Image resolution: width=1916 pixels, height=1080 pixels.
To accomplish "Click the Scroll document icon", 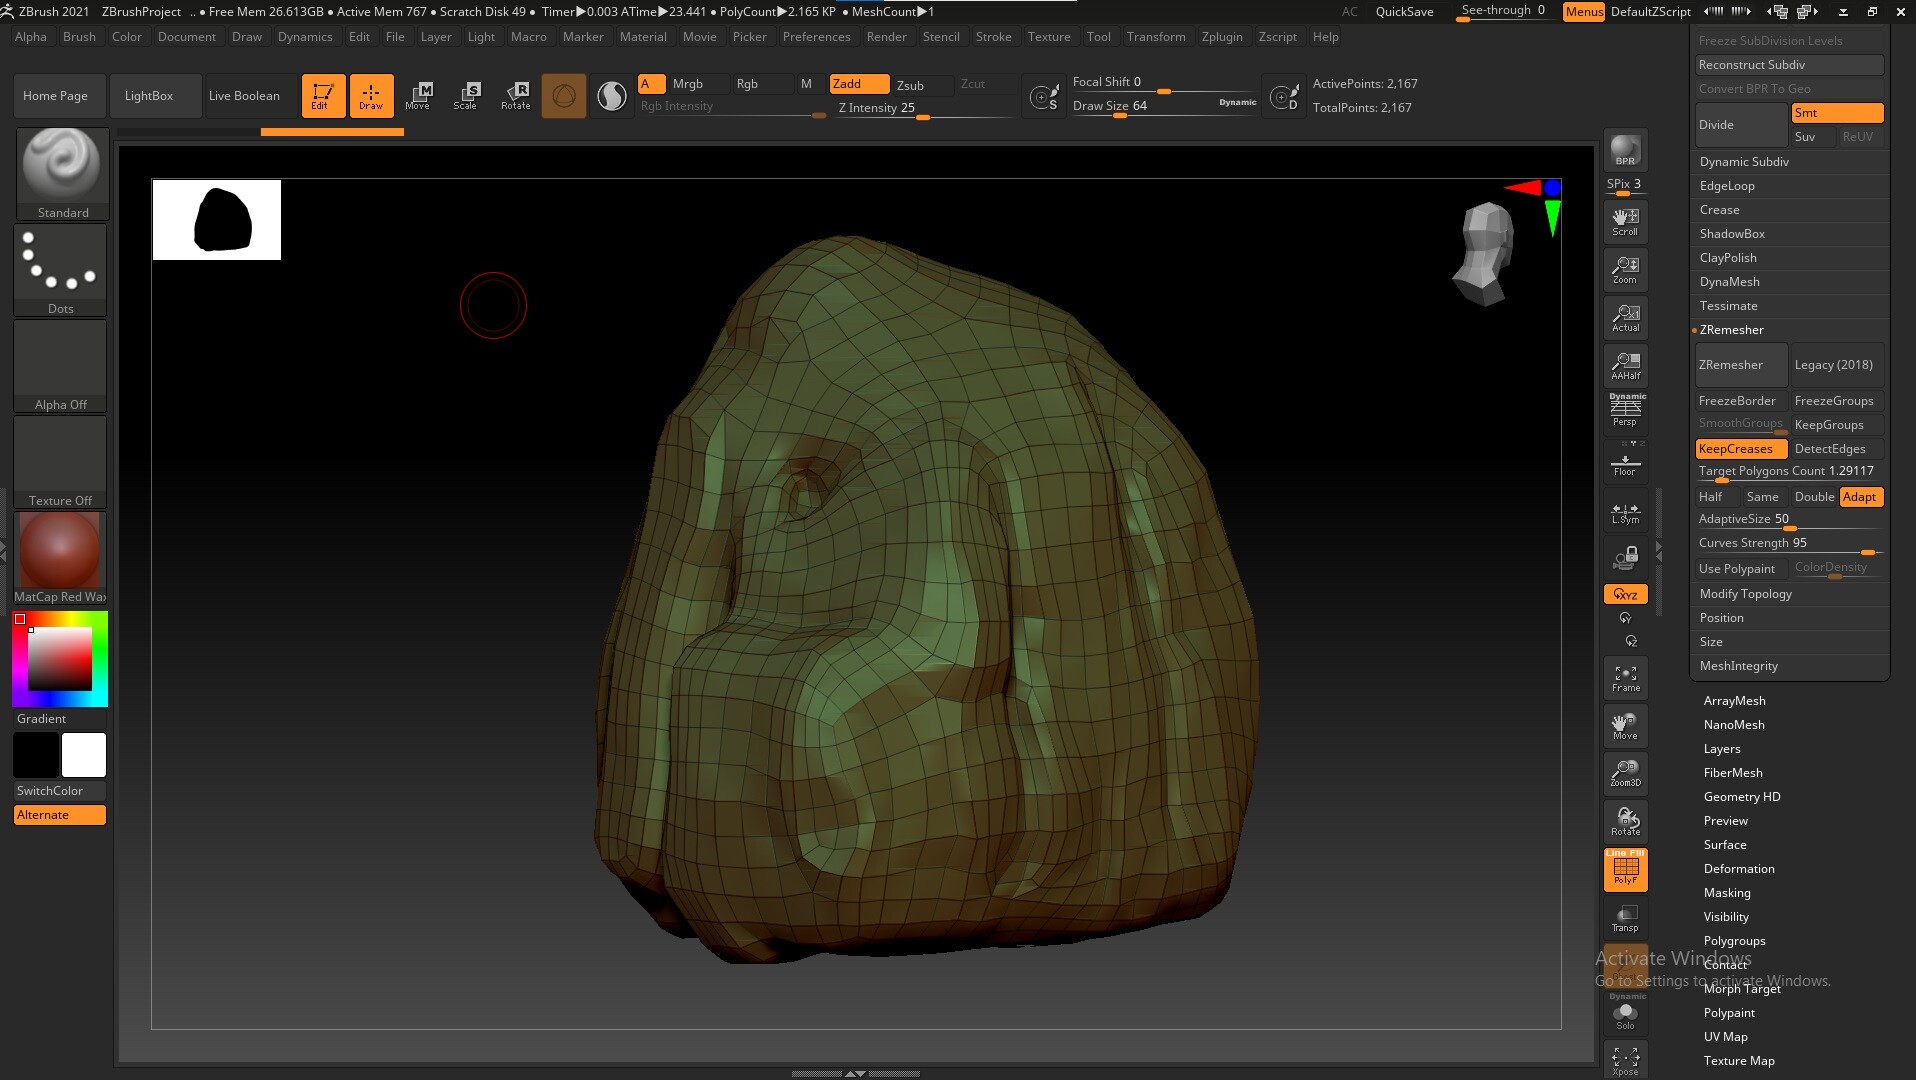I will 1624,220.
